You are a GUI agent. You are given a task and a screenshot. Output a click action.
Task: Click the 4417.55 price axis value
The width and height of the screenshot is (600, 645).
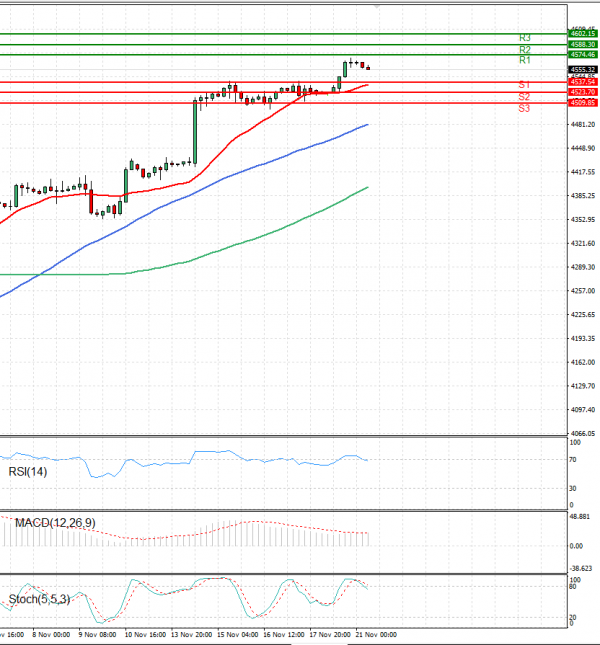[583, 172]
